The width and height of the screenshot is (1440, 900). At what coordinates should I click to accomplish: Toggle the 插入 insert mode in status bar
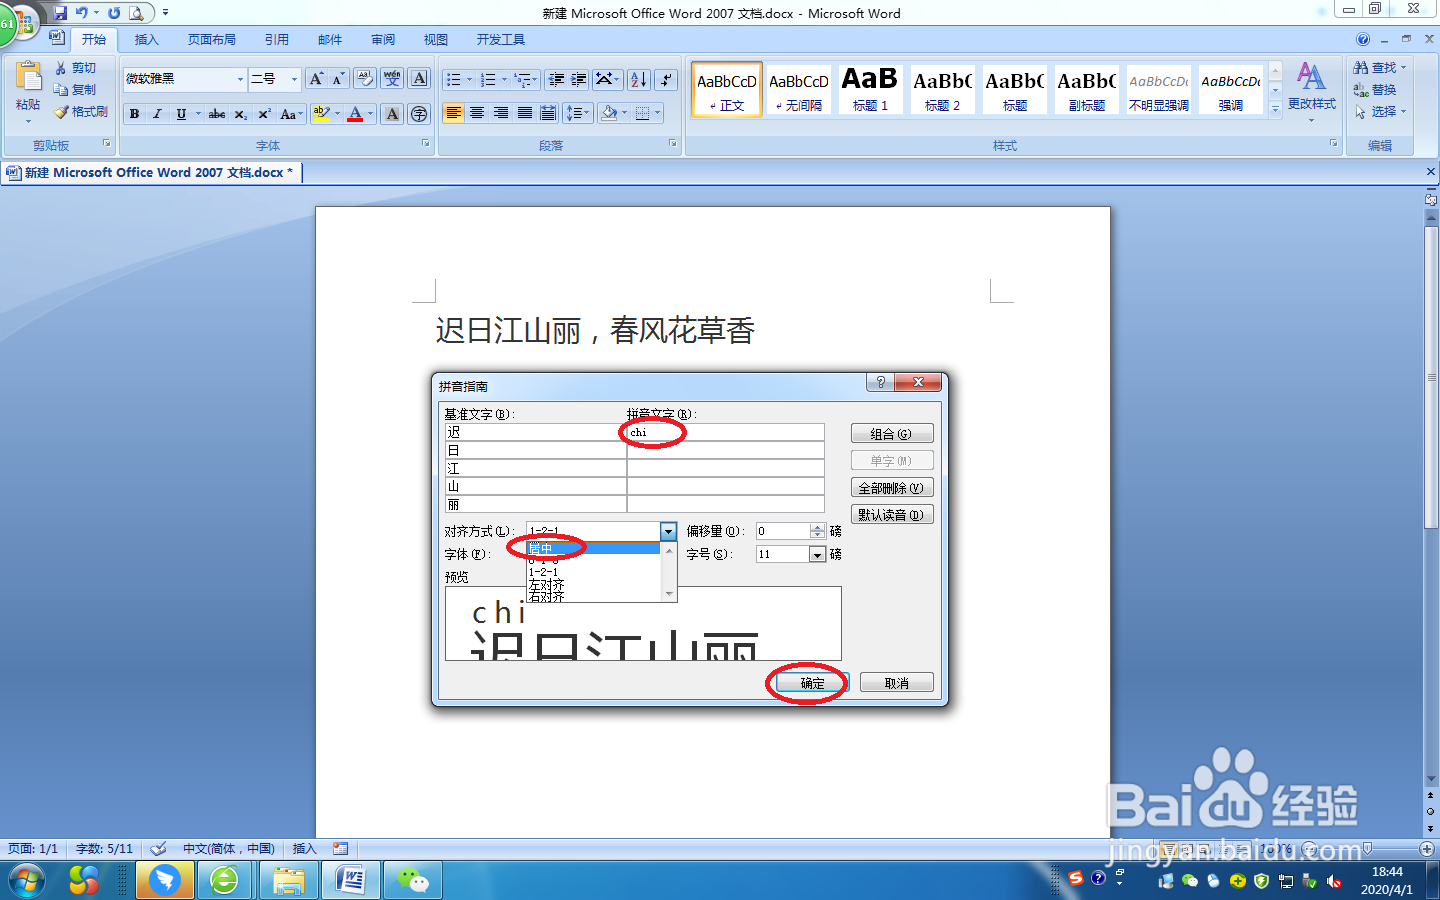[x=304, y=849]
